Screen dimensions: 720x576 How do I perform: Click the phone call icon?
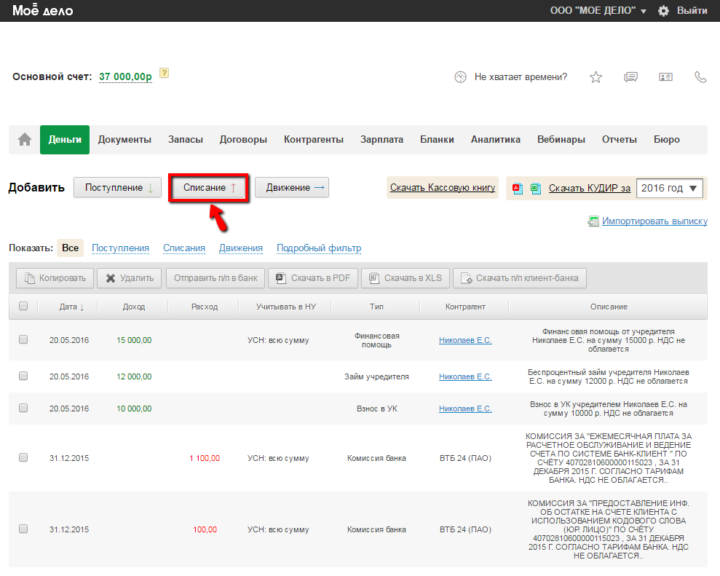pos(700,77)
